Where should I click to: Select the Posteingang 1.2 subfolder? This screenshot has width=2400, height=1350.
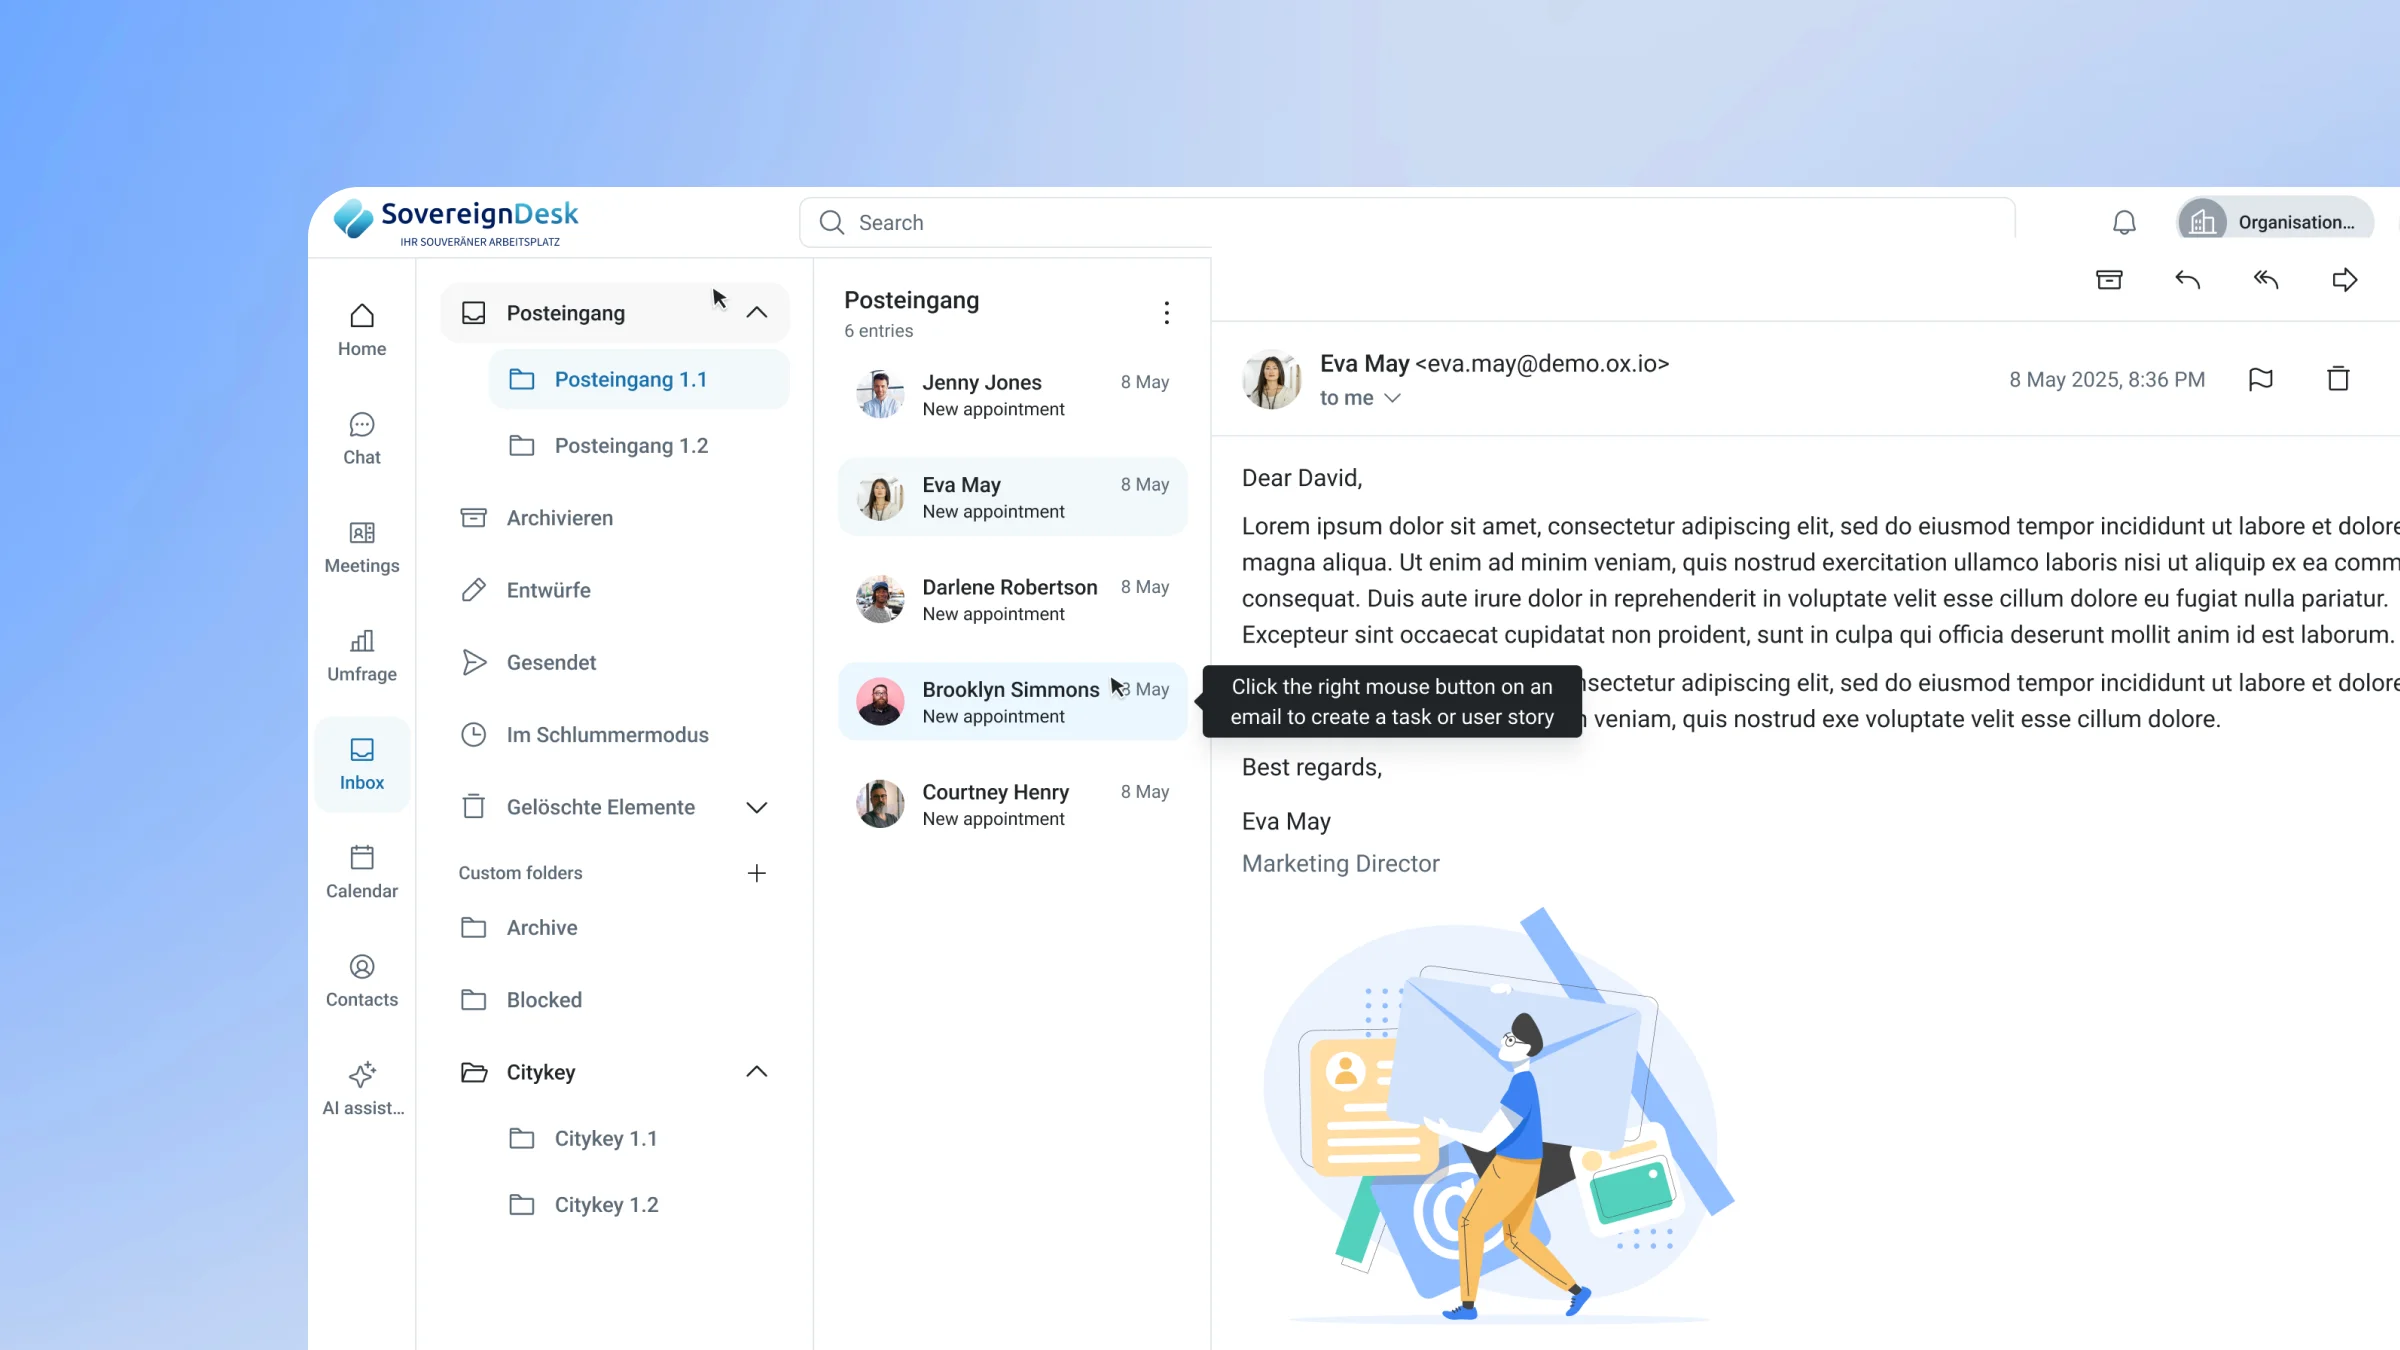point(631,446)
